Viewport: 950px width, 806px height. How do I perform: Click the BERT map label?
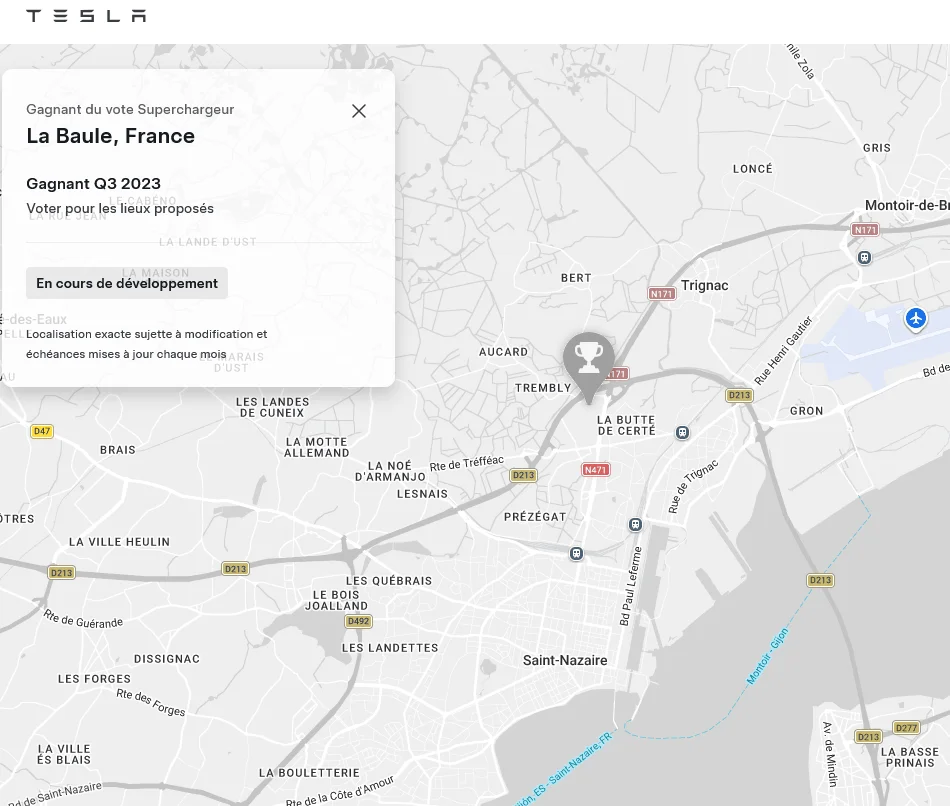(576, 278)
